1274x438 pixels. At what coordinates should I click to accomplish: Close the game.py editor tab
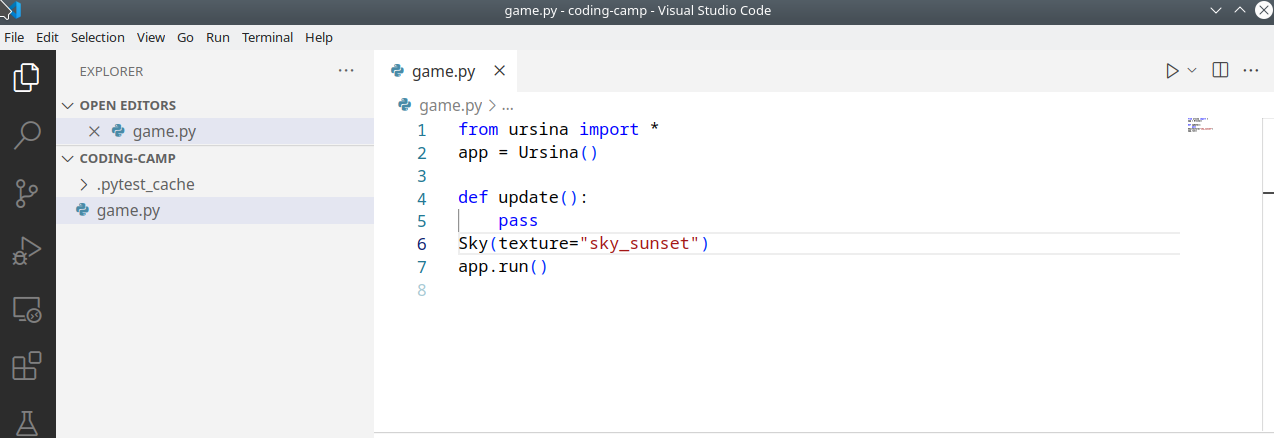coord(500,71)
